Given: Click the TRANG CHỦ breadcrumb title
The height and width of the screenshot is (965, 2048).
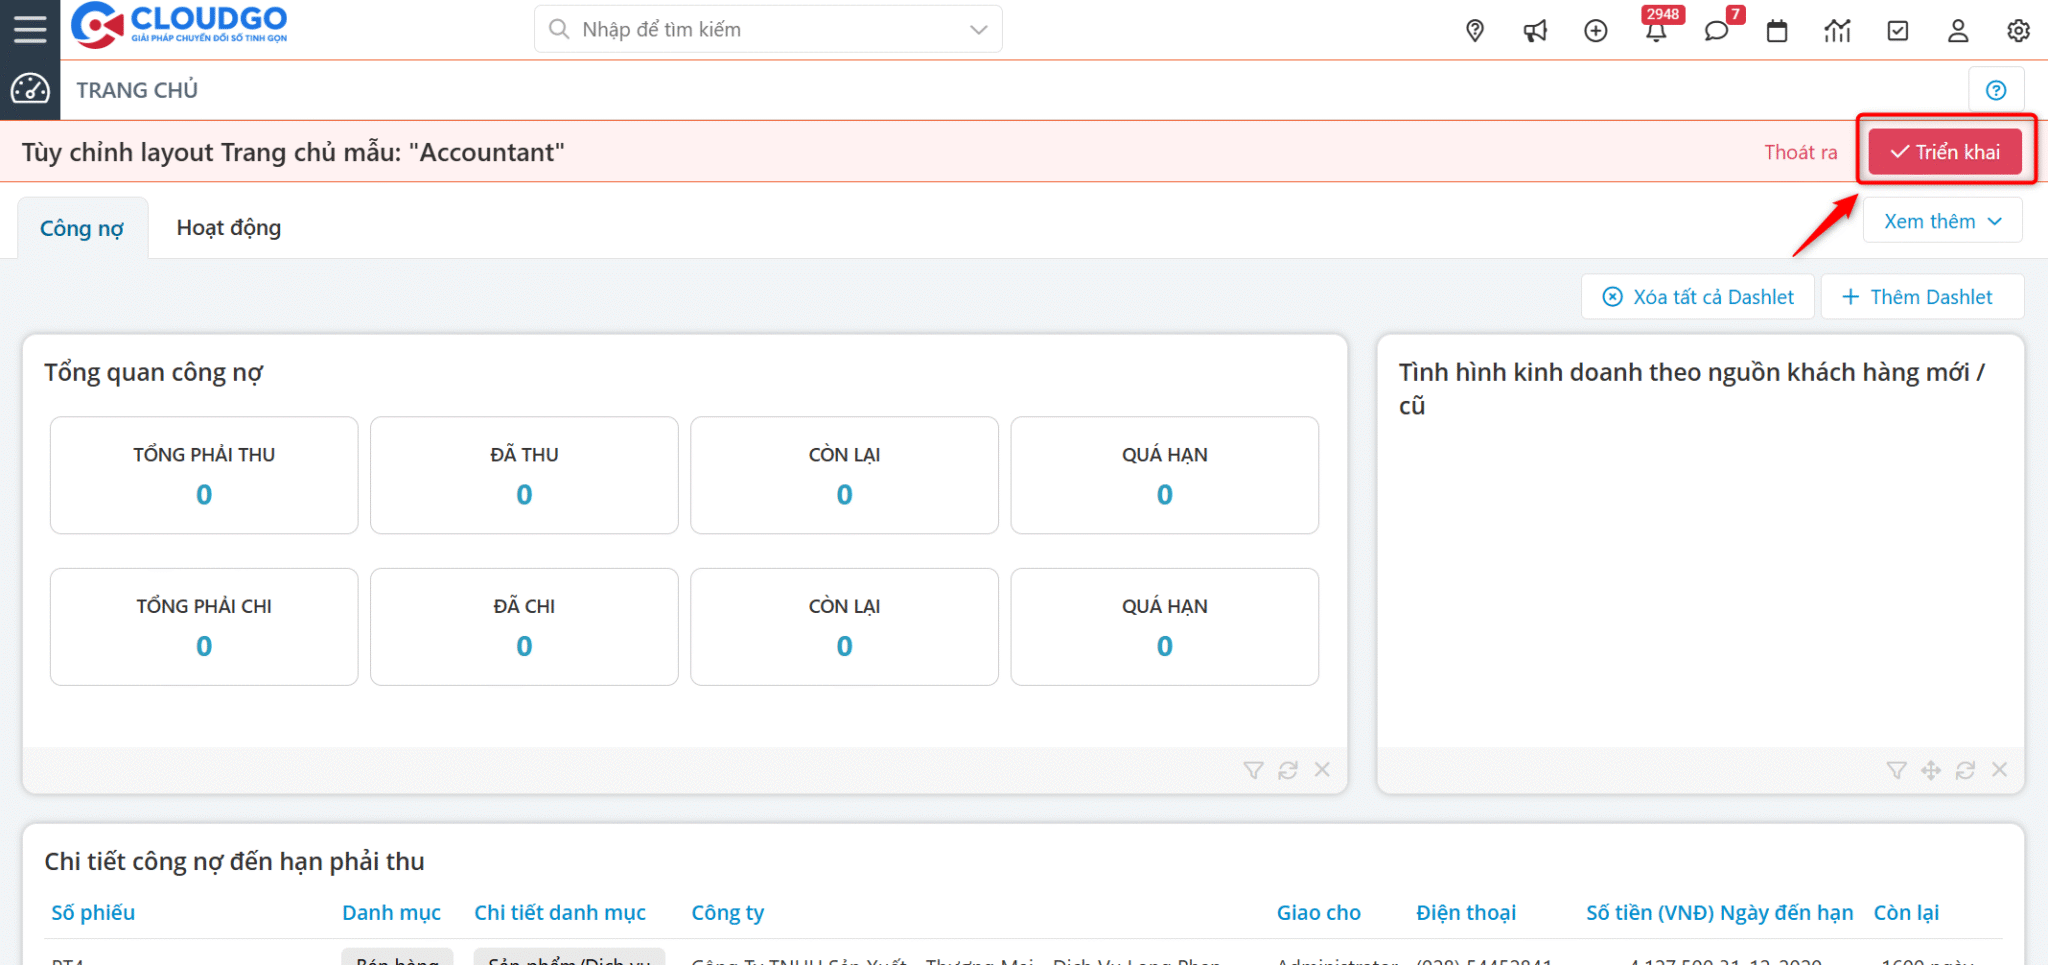Looking at the screenshot, I should coord(137,90).
